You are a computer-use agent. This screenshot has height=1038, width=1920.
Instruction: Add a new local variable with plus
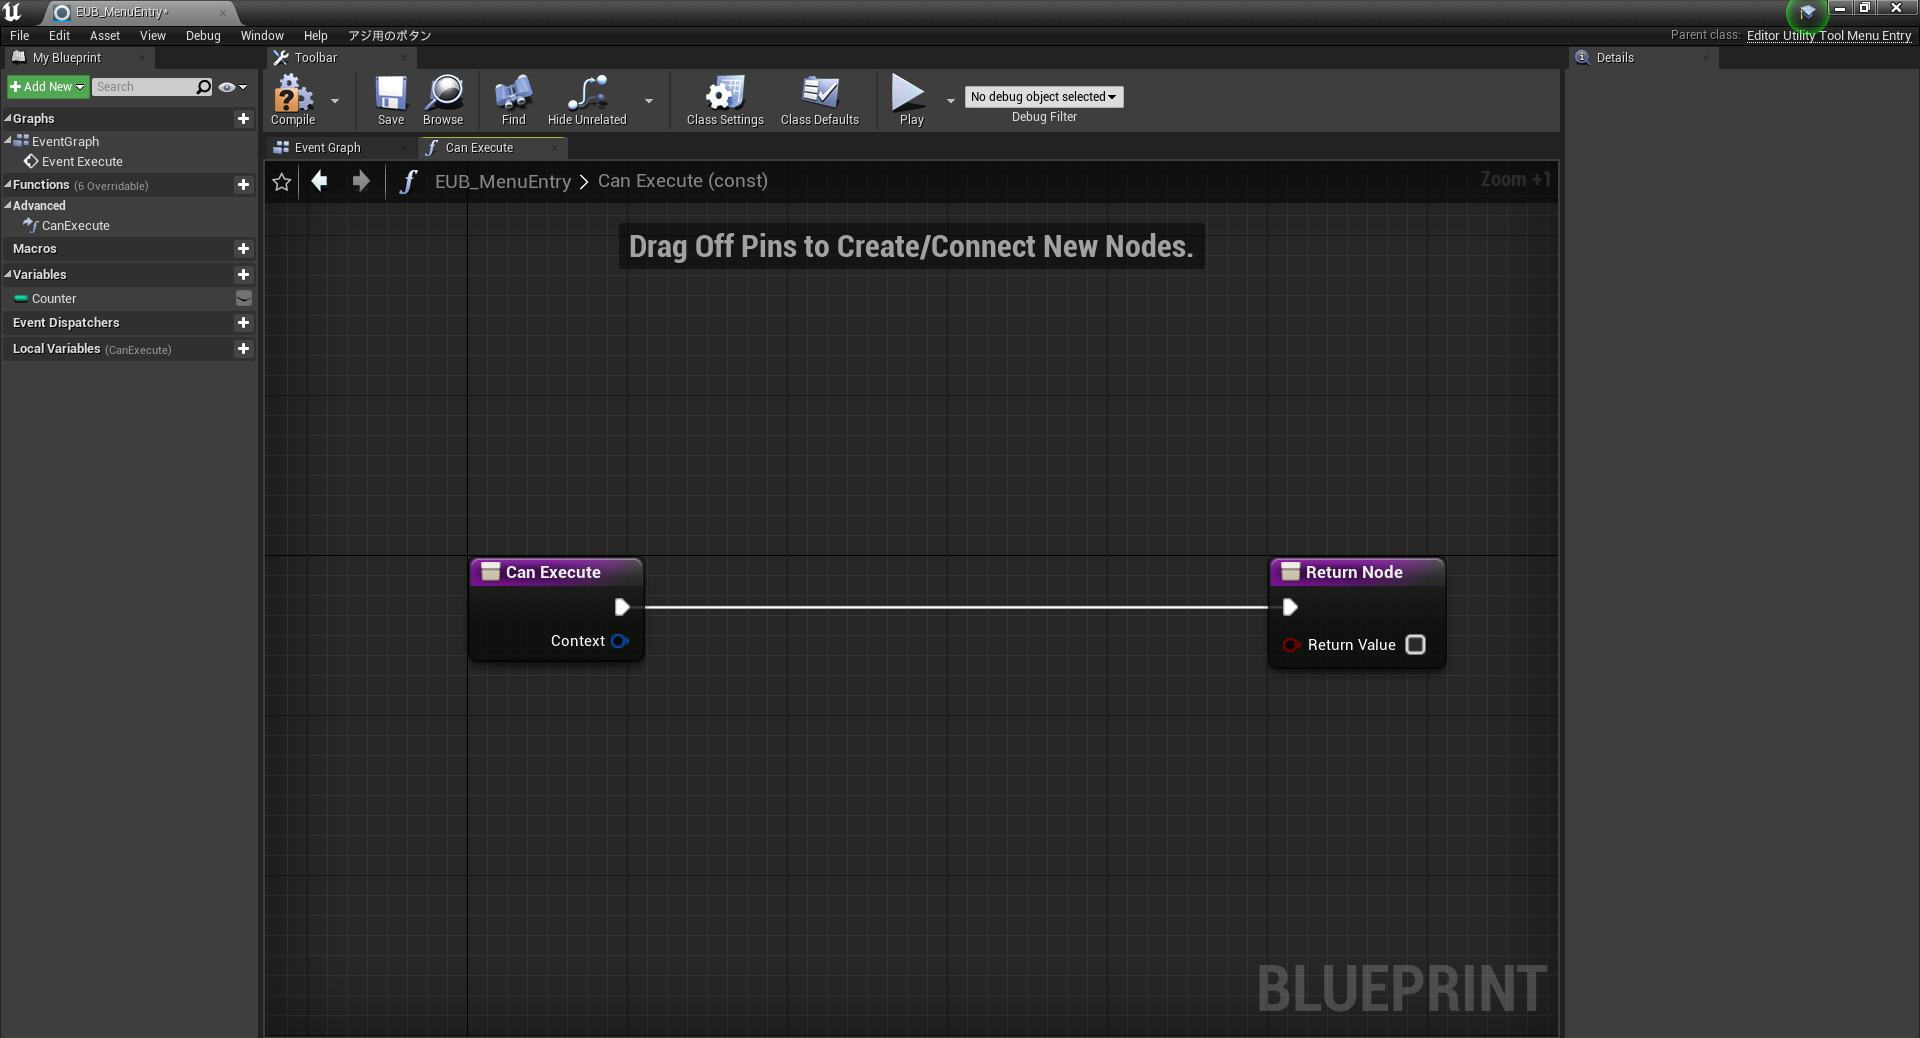point(243,349)
